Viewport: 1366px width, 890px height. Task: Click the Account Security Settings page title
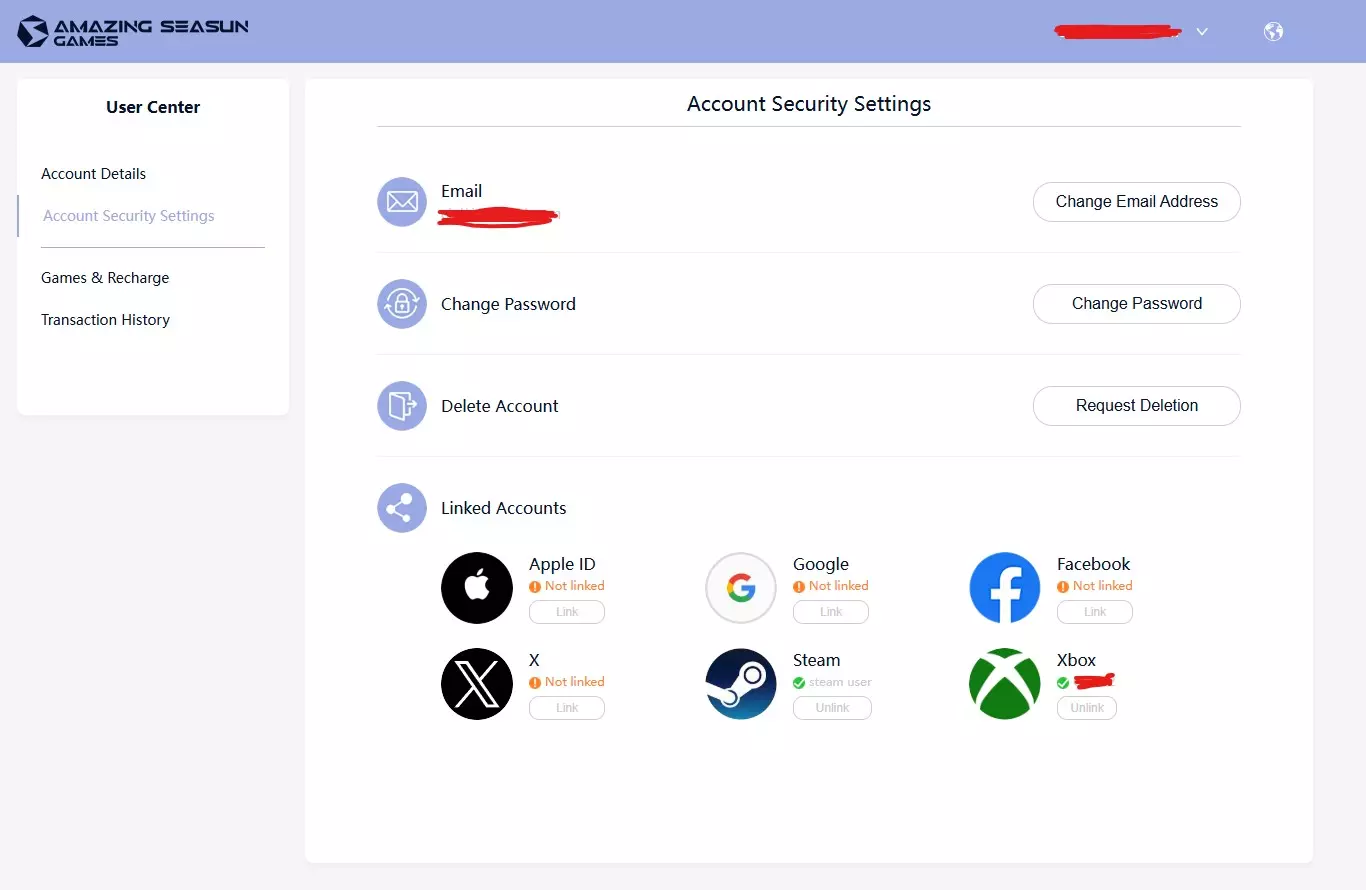point(809,104)
